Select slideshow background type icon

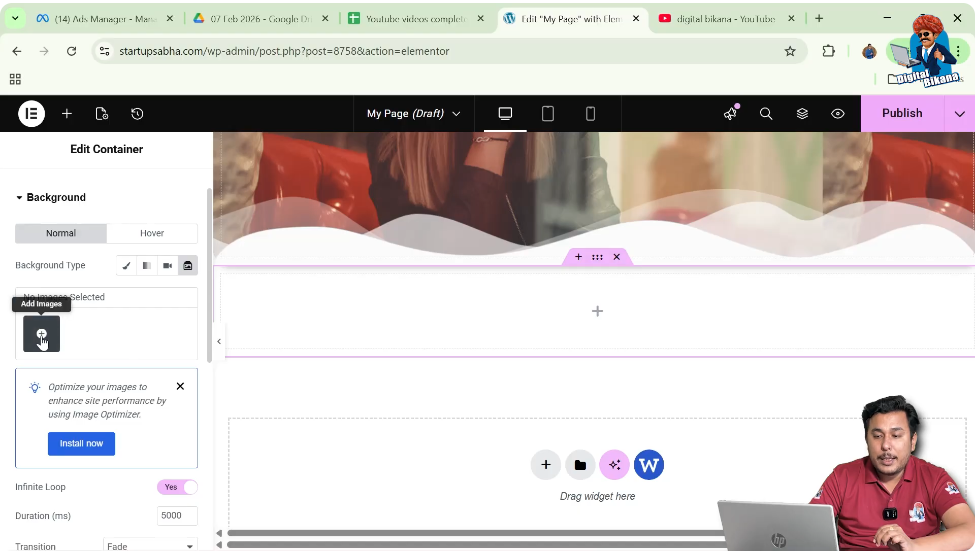188,265
